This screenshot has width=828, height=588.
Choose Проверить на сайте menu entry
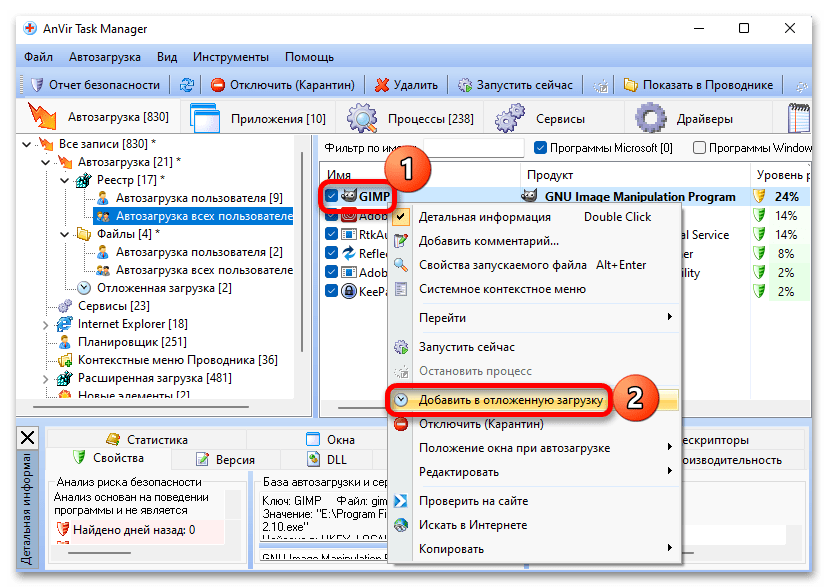click(x=533, y=501)
